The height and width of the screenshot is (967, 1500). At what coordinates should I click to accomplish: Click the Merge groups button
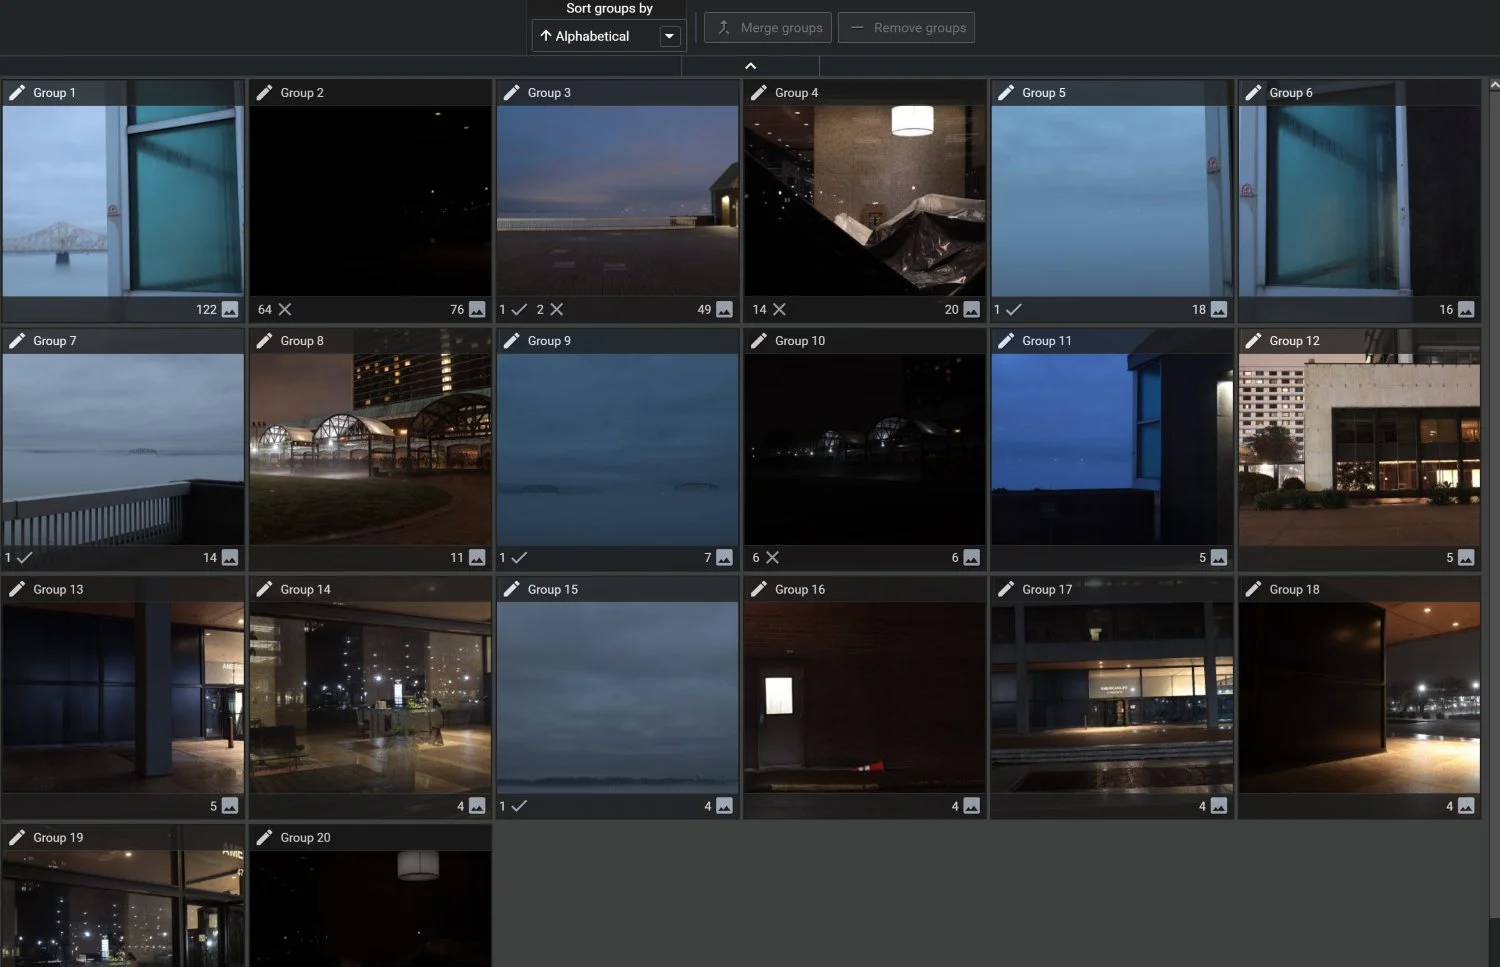767,27
